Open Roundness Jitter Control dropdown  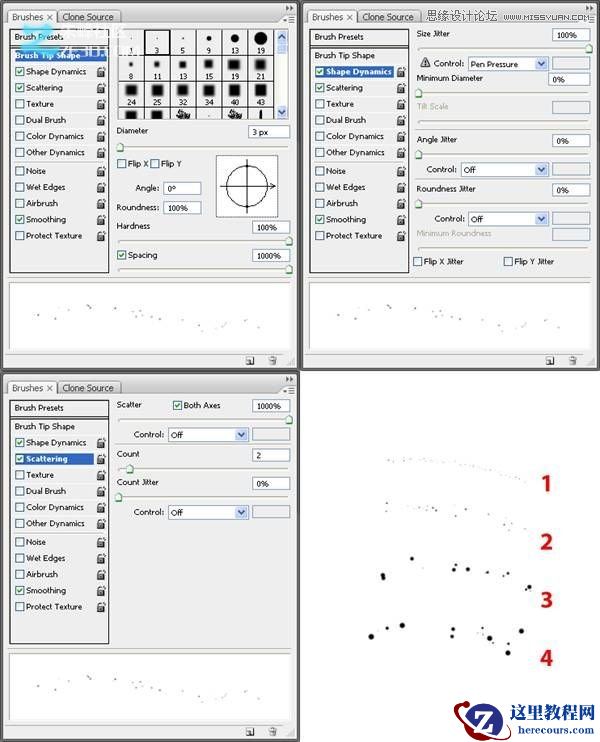tap(508, 219)
